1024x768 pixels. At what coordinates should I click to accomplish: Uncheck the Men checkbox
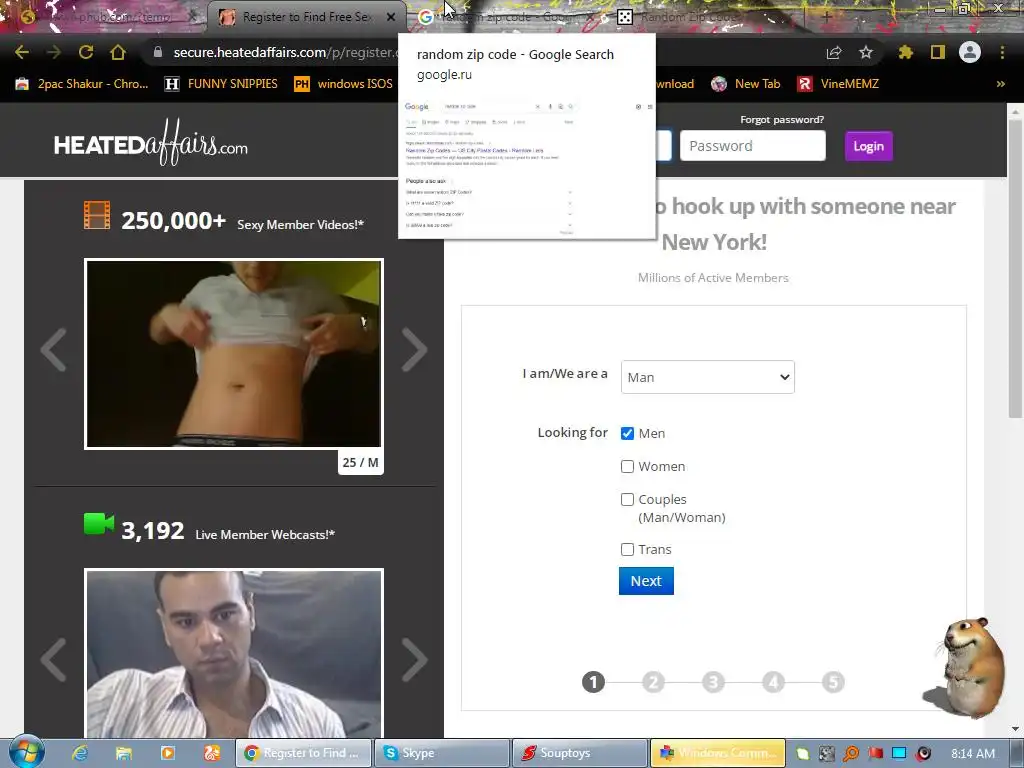coord(627,434)
